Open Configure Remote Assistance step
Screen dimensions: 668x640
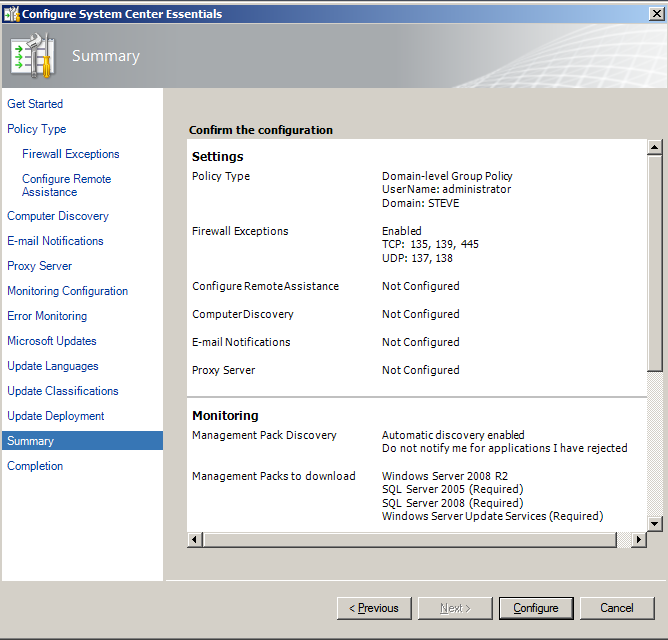66,185
